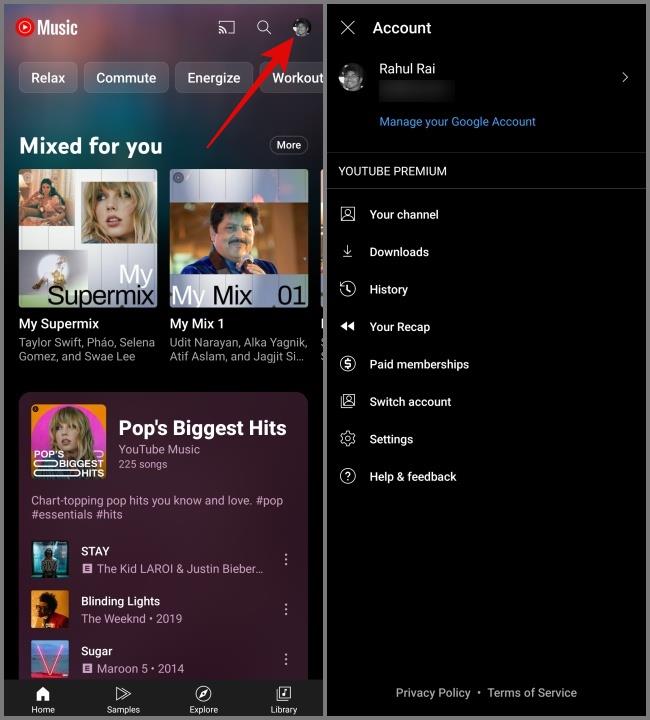Tap the YouTube Music logo

(x=46, y=28)
